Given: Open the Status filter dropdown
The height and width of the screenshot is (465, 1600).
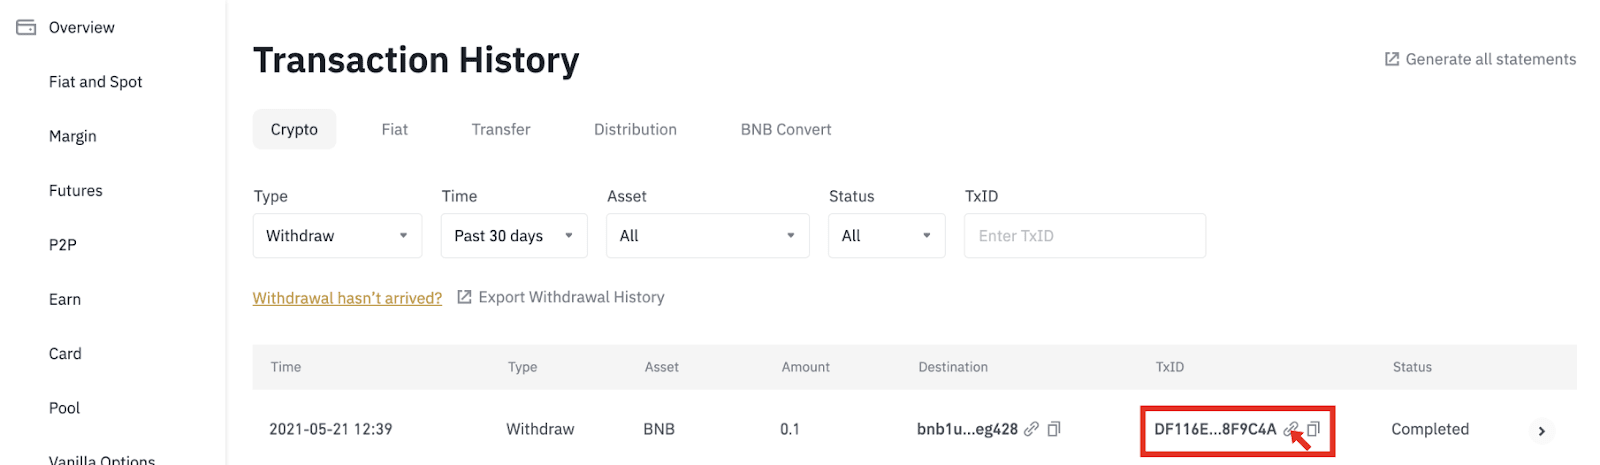Looking at the screenshot, I should (x=886, y=236).
